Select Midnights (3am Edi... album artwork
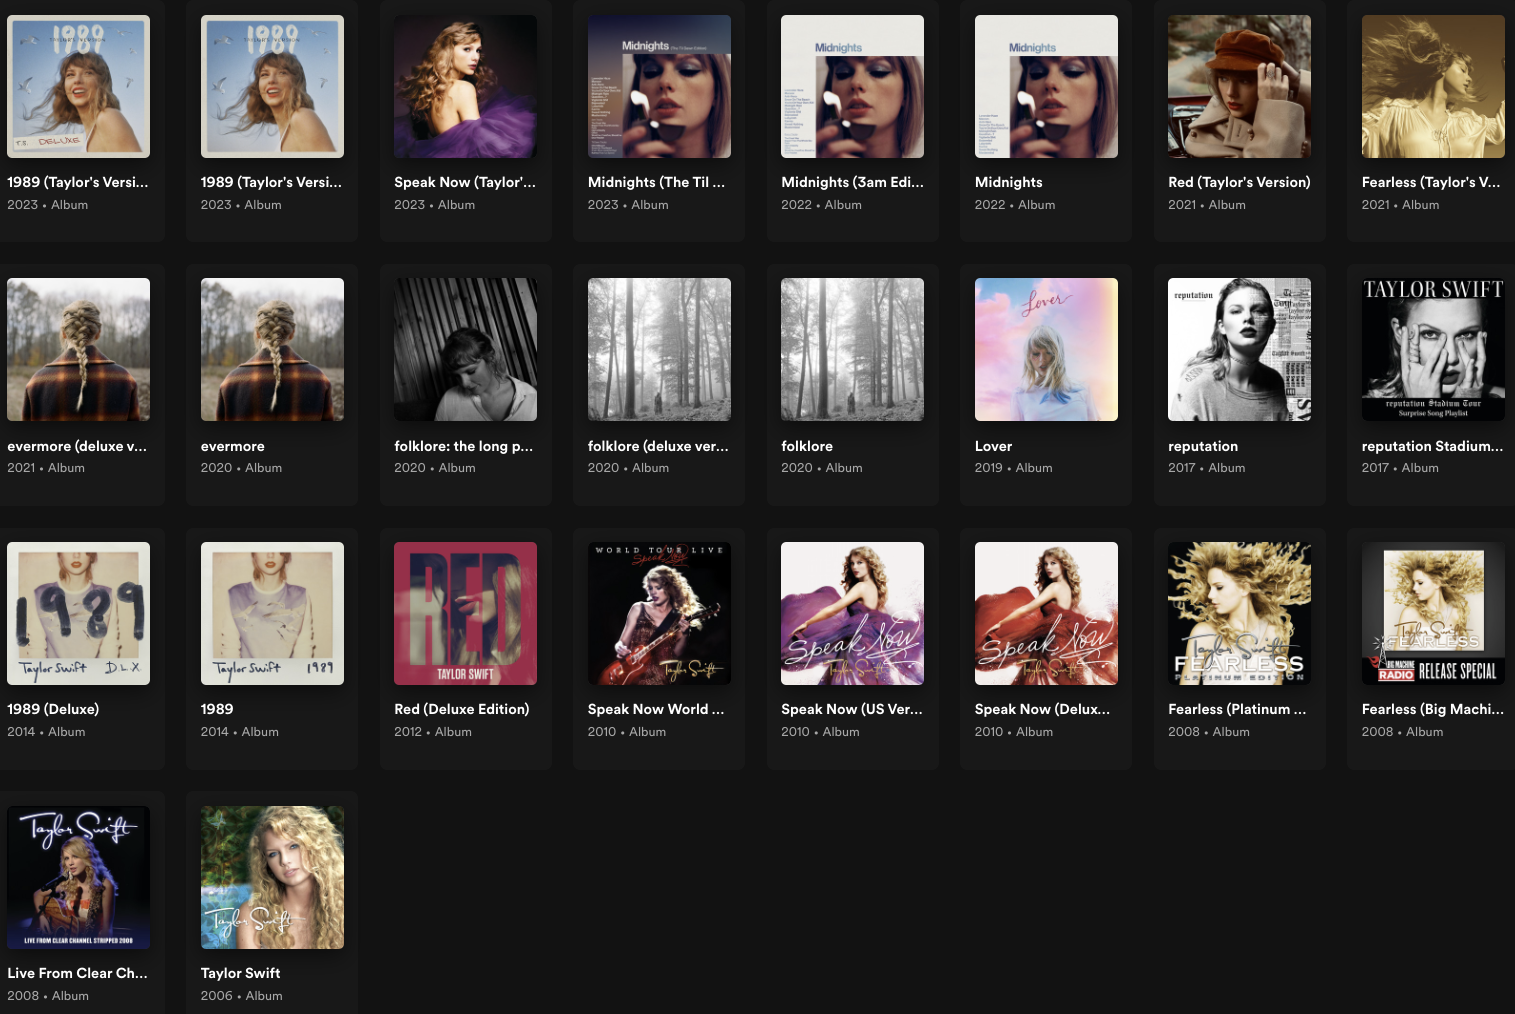This screenshot has height=1014, width=1515. point(852,86)
